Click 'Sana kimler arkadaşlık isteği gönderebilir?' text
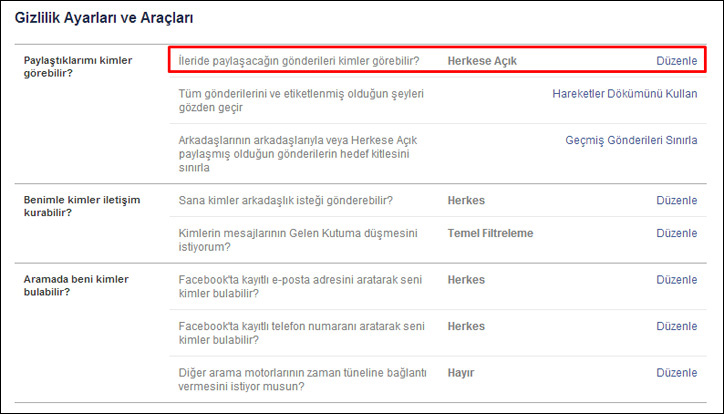Image resolution: width=724 pixels, height=414 pixels. (285, 200)
